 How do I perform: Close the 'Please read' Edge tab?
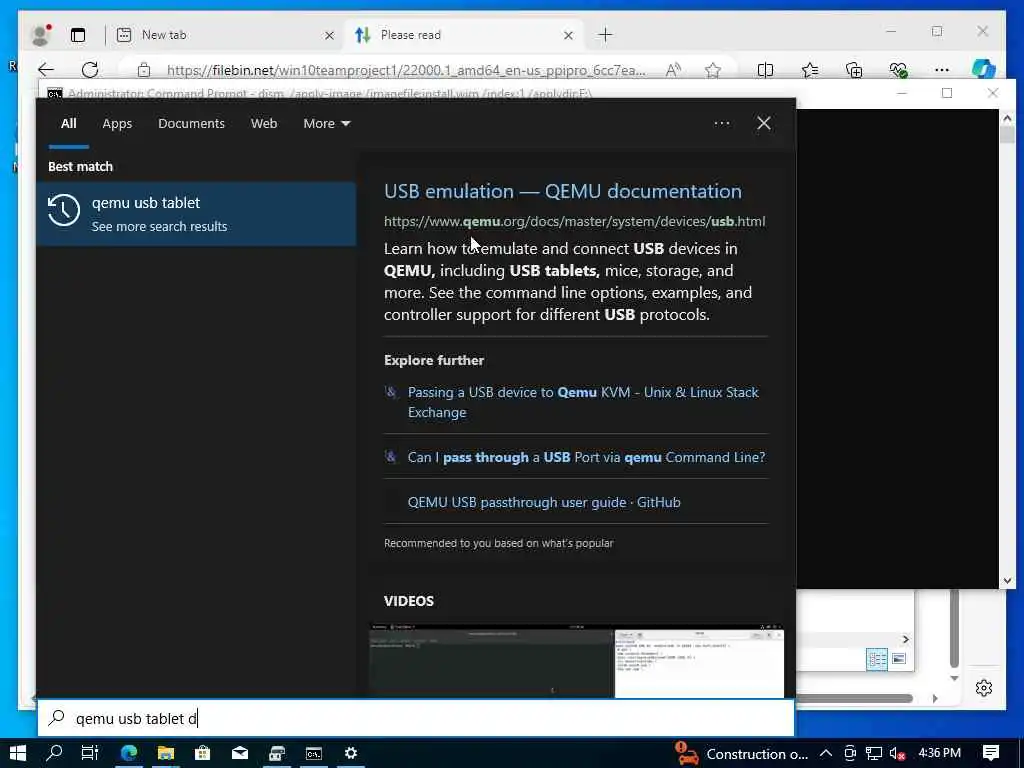568,35
